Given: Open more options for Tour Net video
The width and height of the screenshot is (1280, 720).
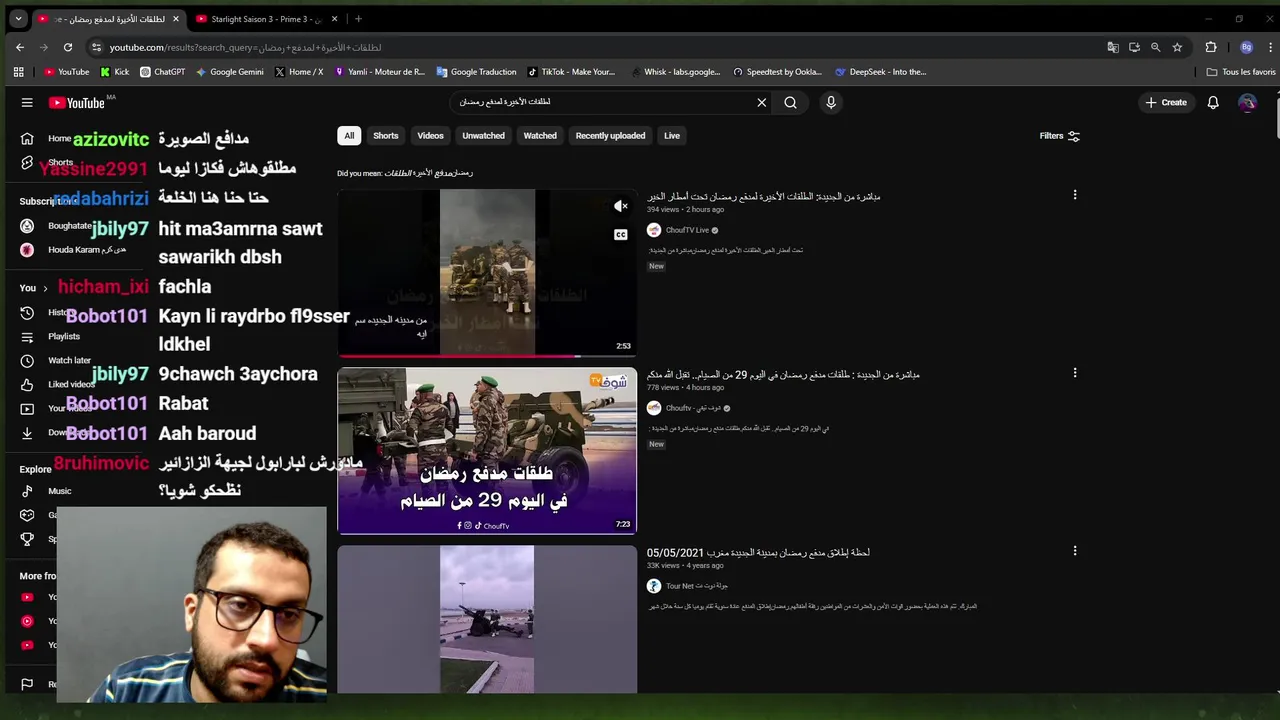Looking at the screenshot, I should (x=1075, y=551).
